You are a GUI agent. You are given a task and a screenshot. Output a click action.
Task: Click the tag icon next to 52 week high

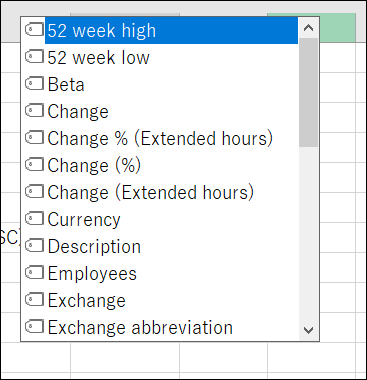[34, 30]
